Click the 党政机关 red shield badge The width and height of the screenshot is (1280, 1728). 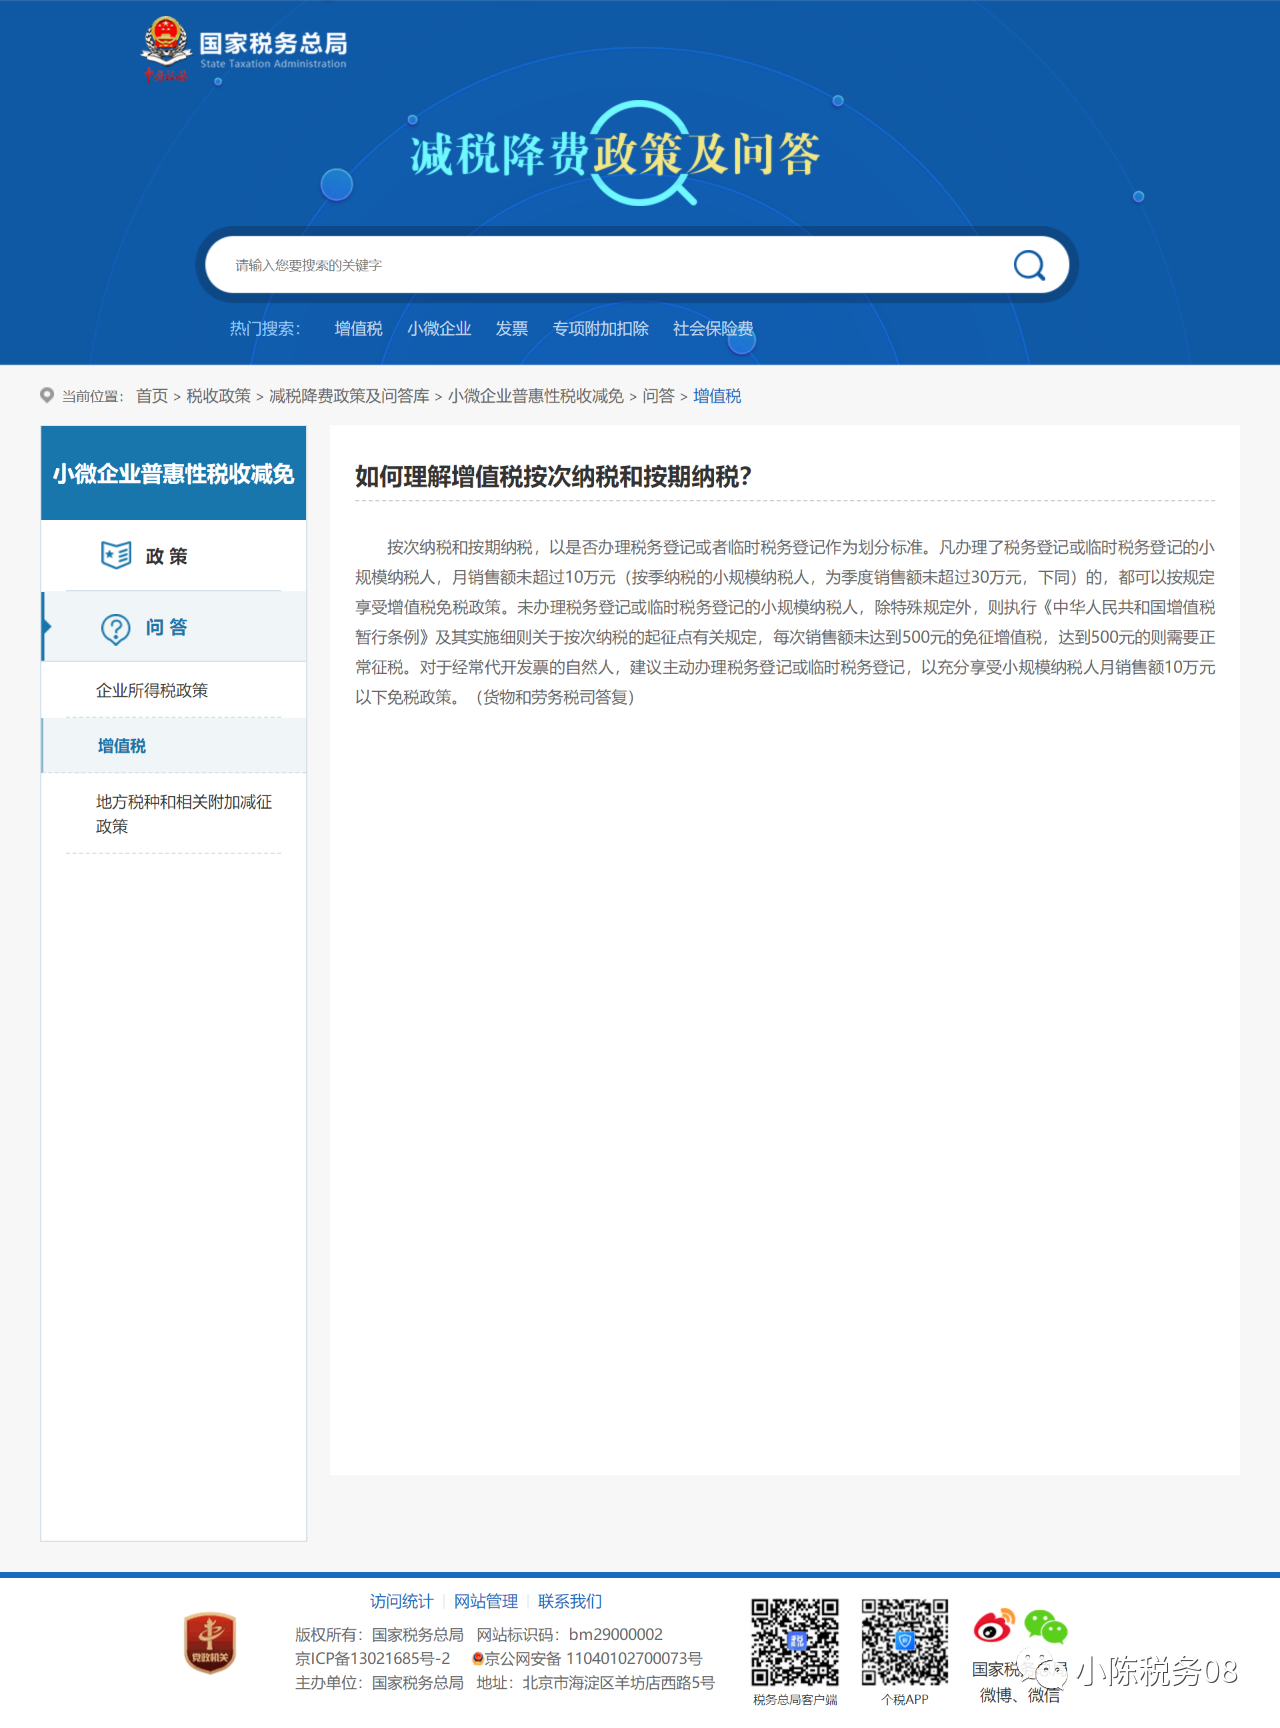pyautogui.click(x=210, y=1643)
